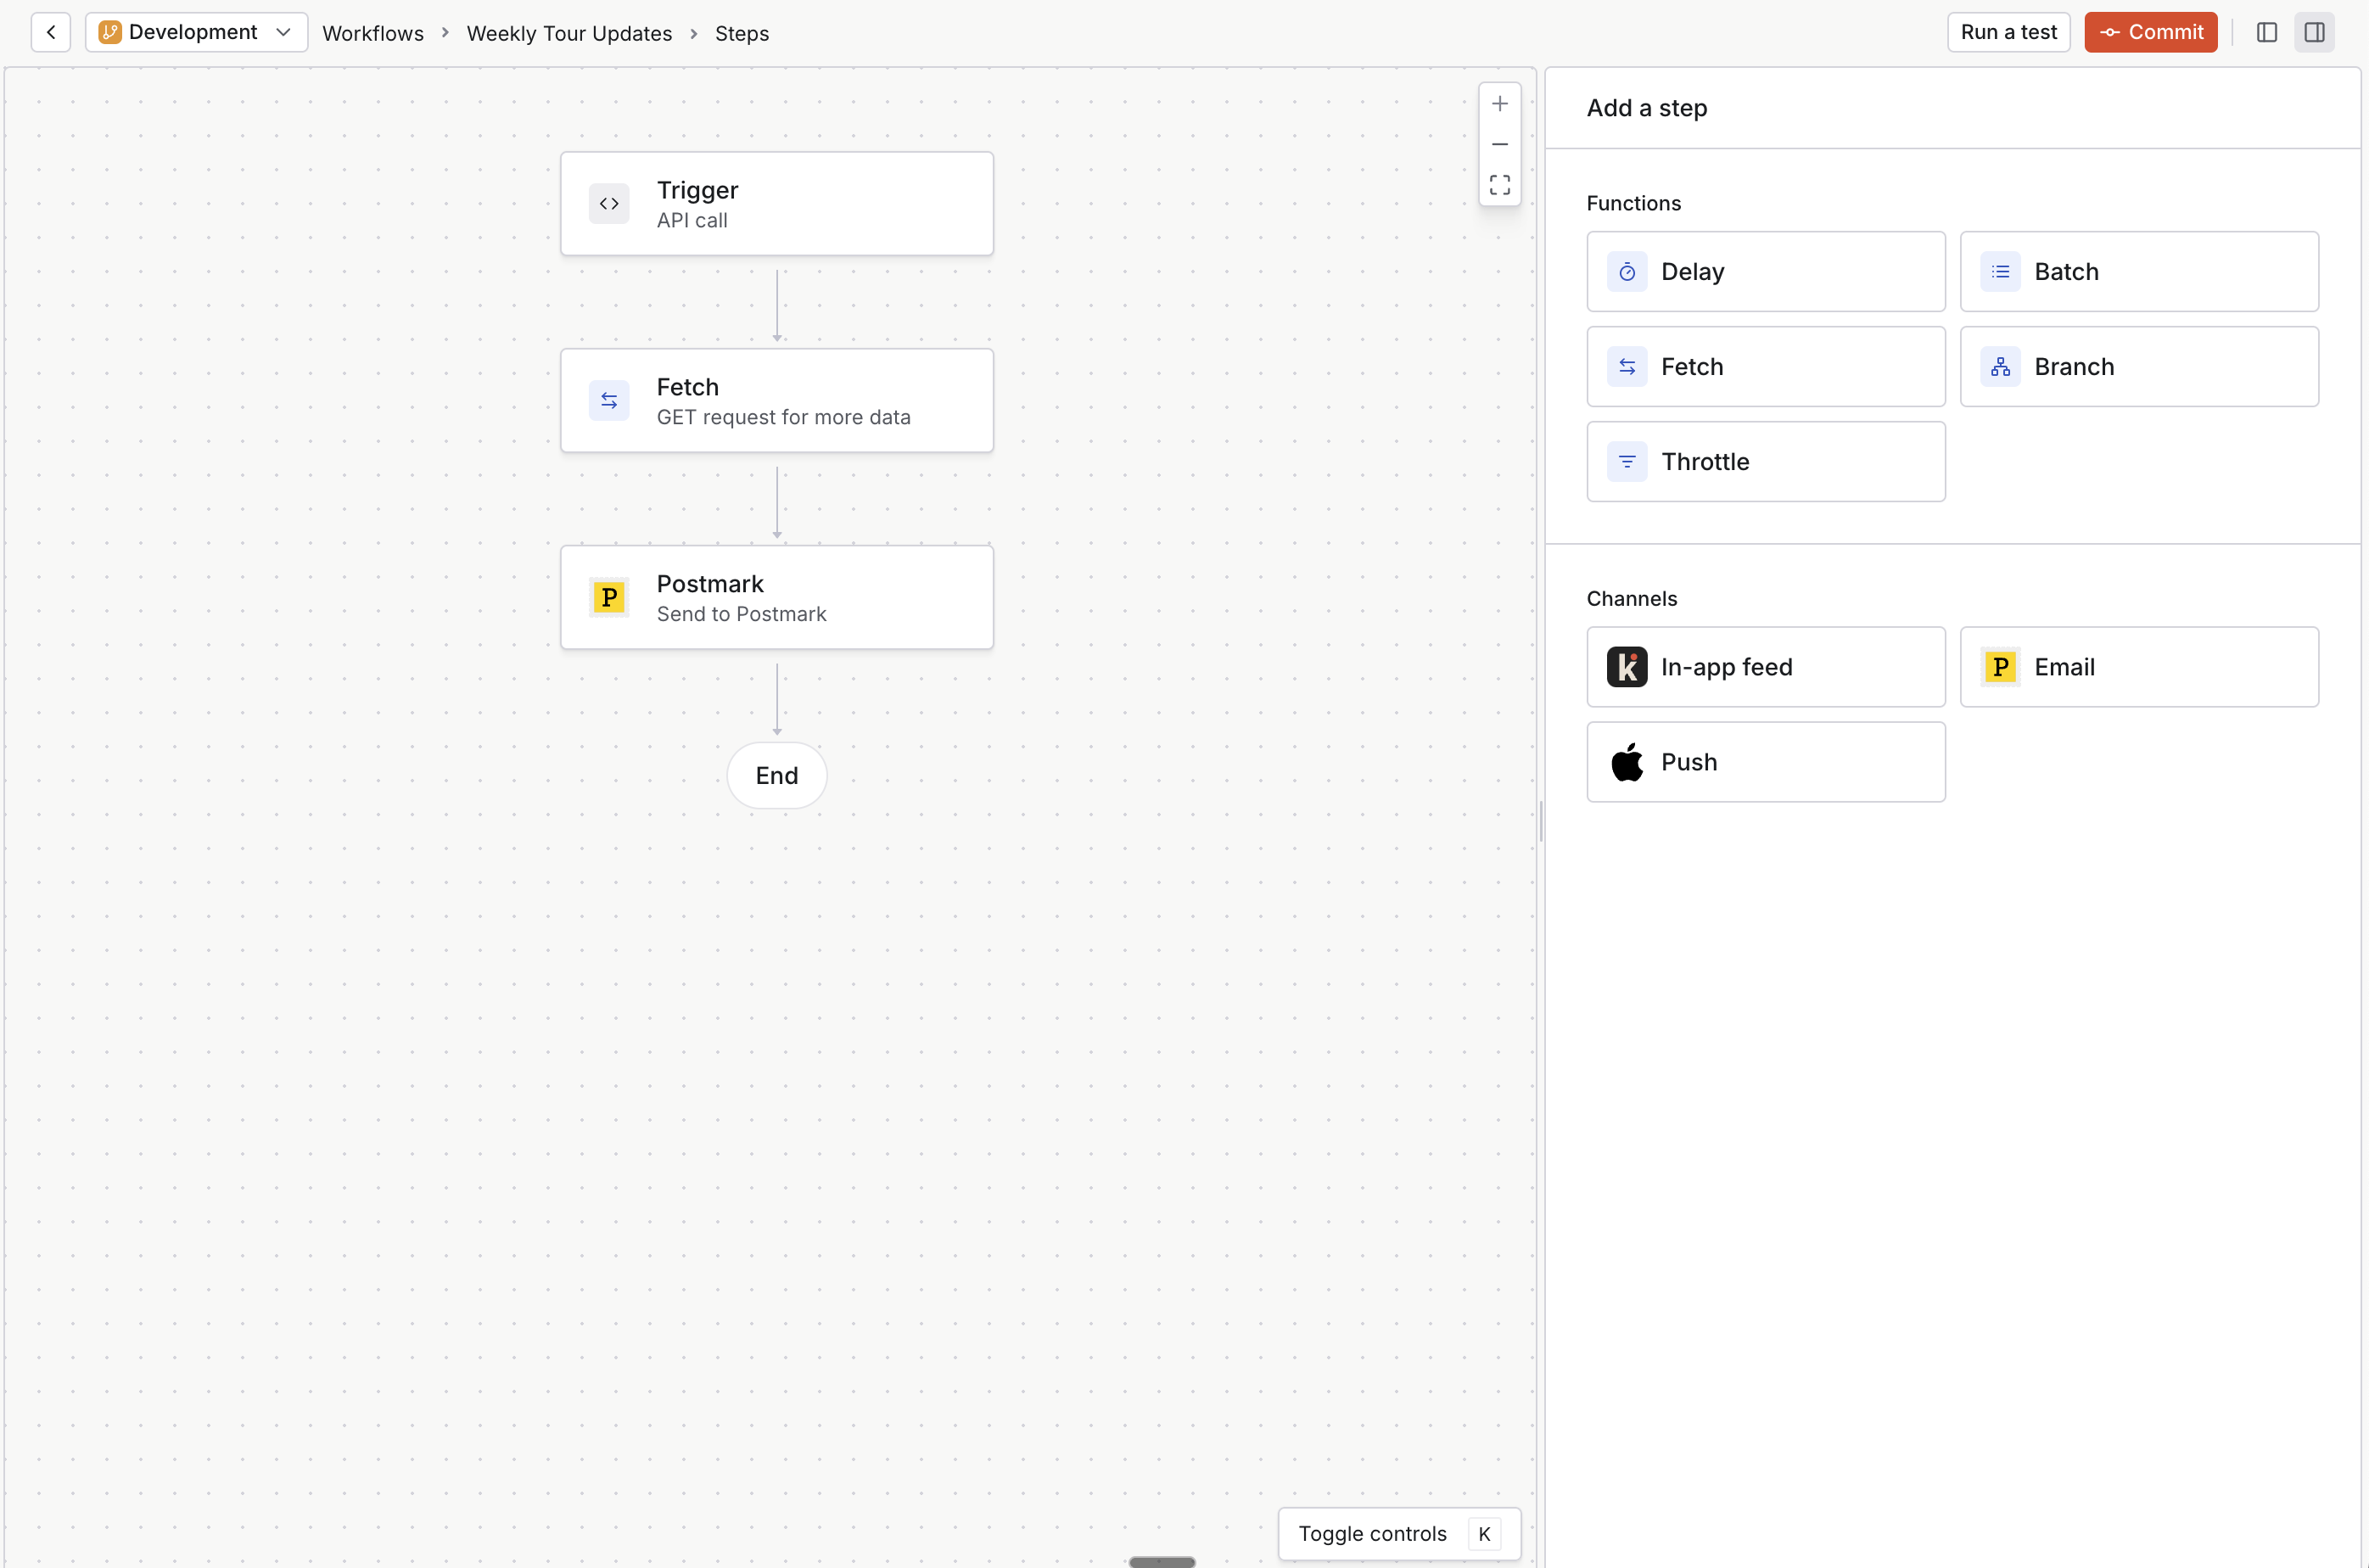Viewport: 2369px width, 1568px height.
Task: Commit the workflow changes
Action: point(2150,31)
